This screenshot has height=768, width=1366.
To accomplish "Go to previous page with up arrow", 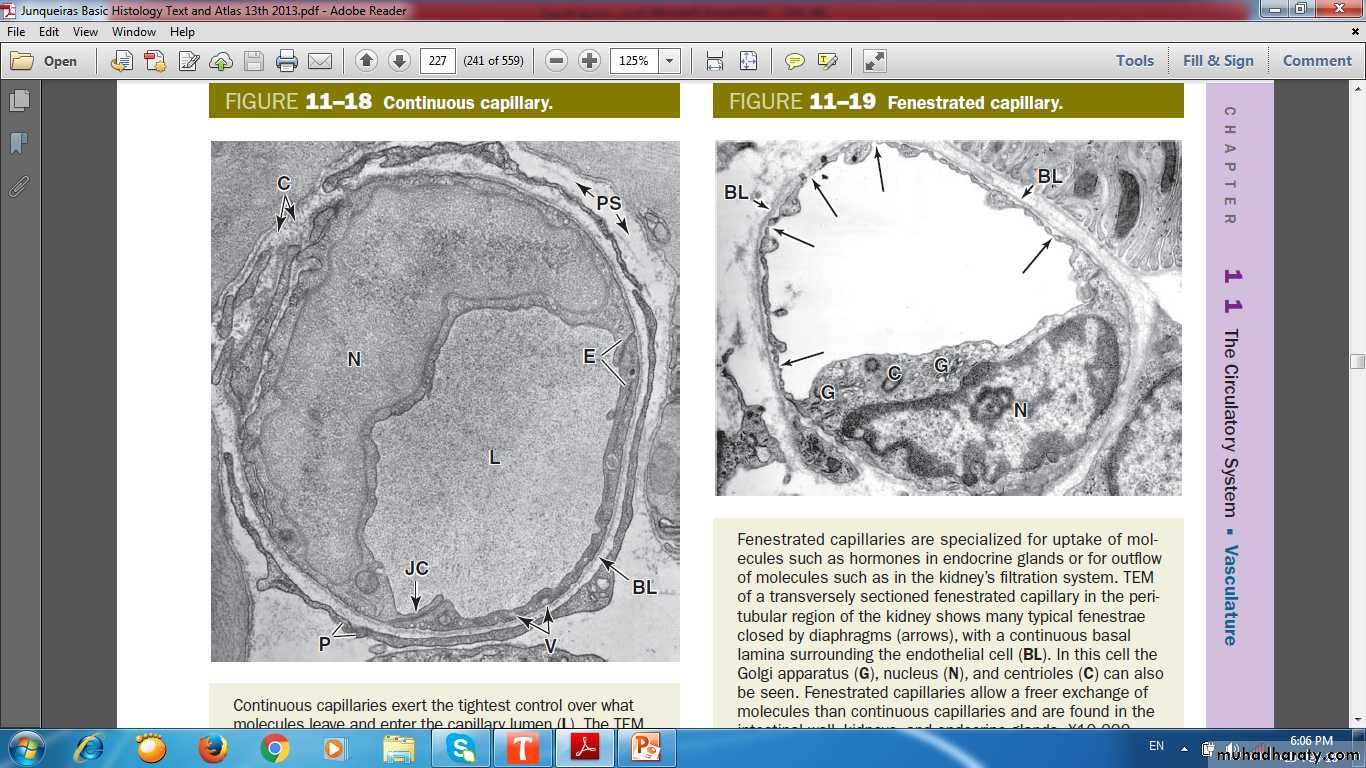I will pyautogui.click(x=366, y=61).
